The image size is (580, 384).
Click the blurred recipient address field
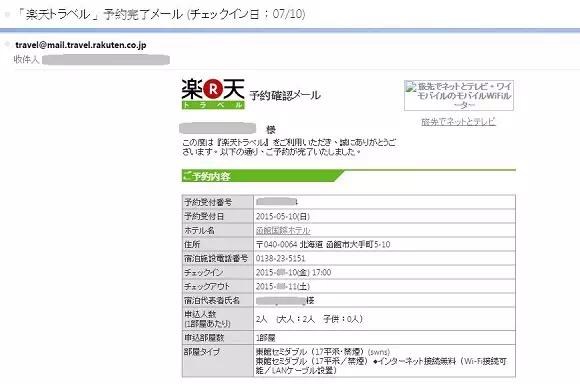tap(106, 60)
